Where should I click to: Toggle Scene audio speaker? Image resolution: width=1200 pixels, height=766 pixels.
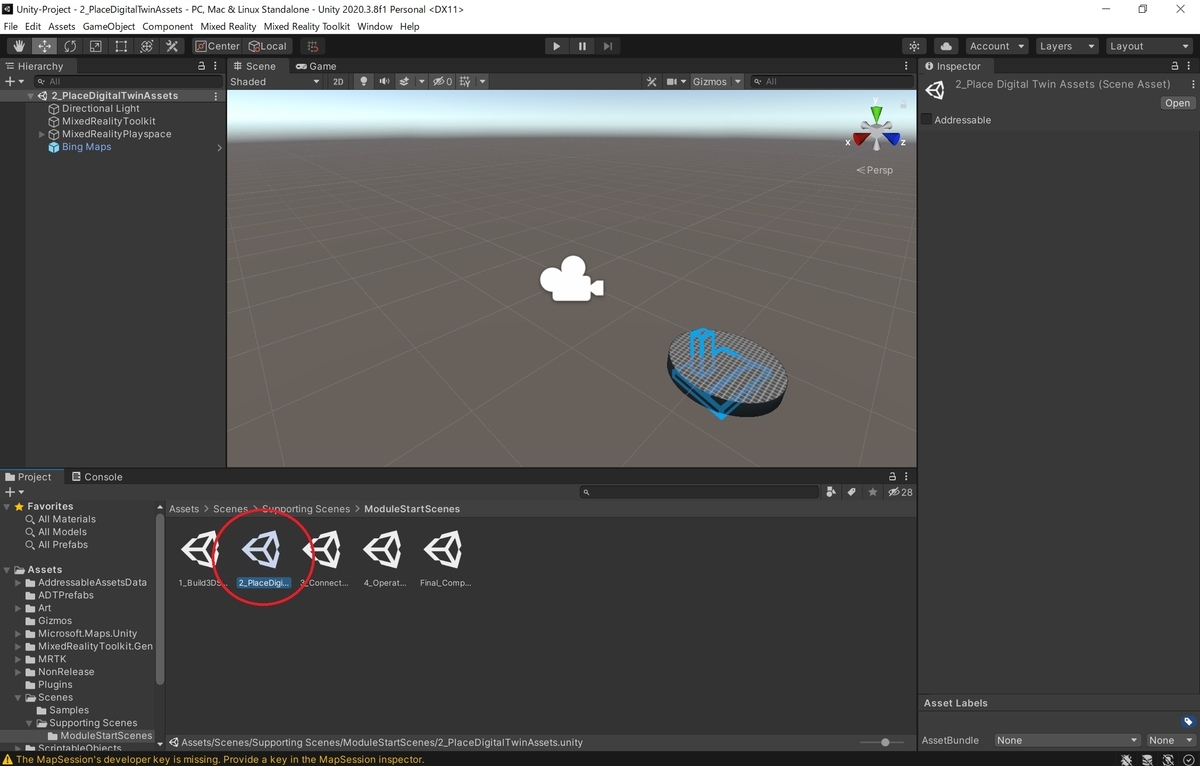tap(384, 82)
